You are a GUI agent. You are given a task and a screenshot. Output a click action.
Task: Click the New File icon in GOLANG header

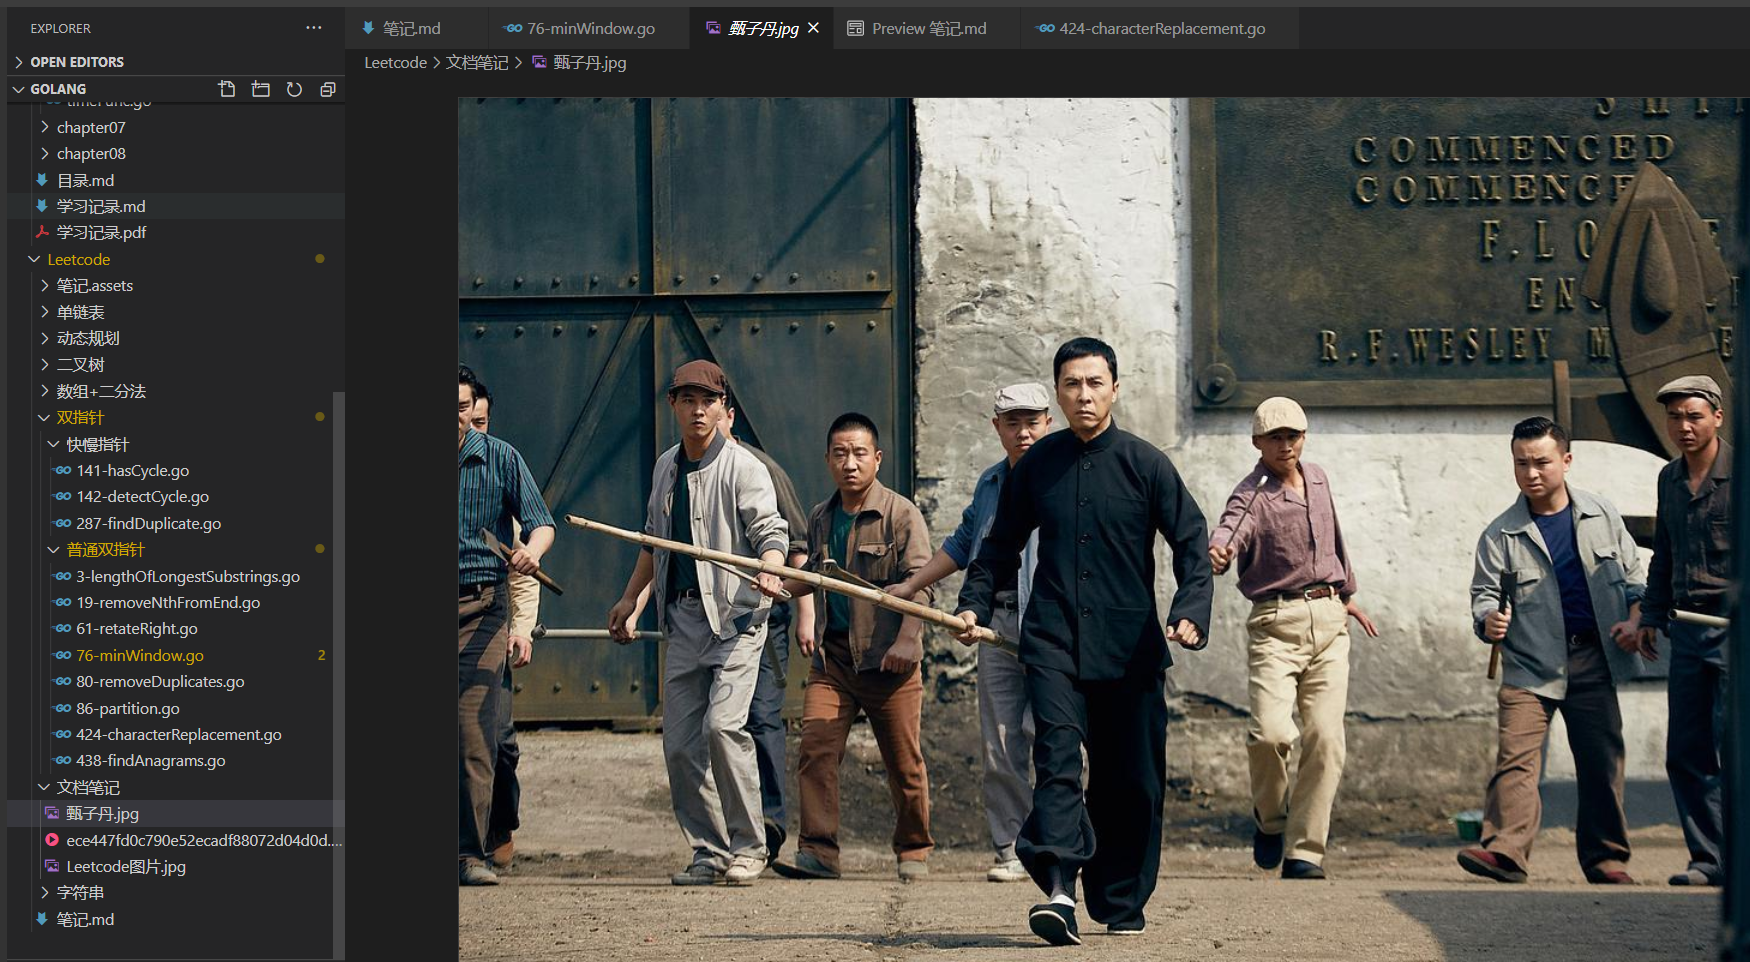227,89
